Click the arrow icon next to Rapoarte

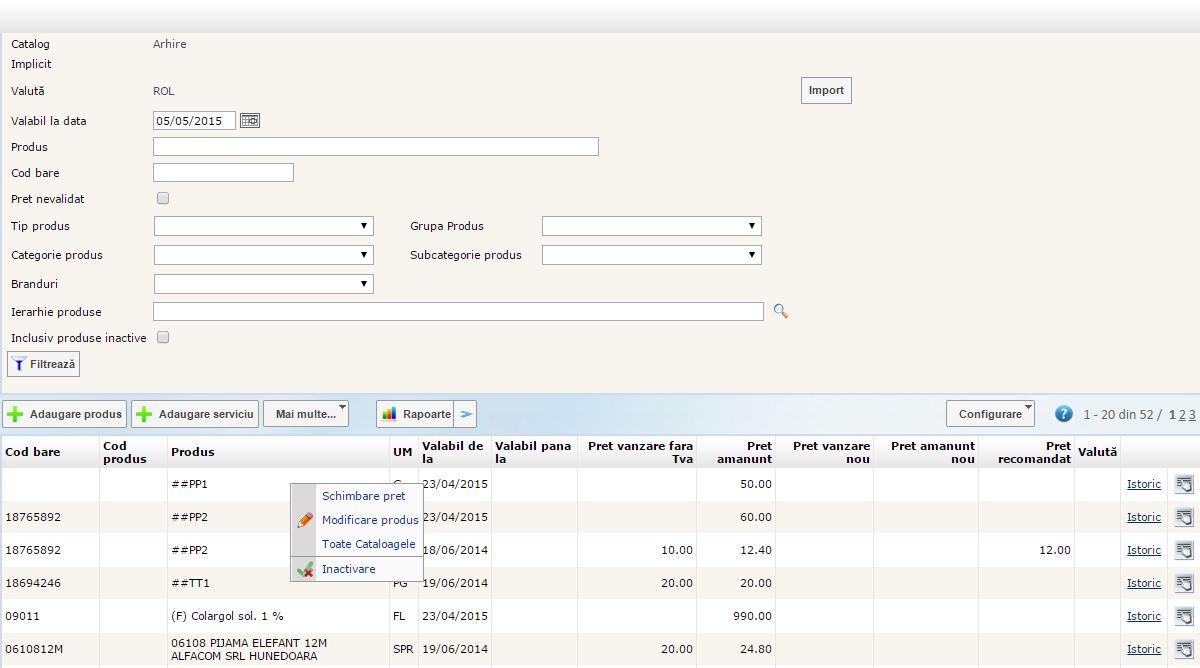click(x=466, y=414)
